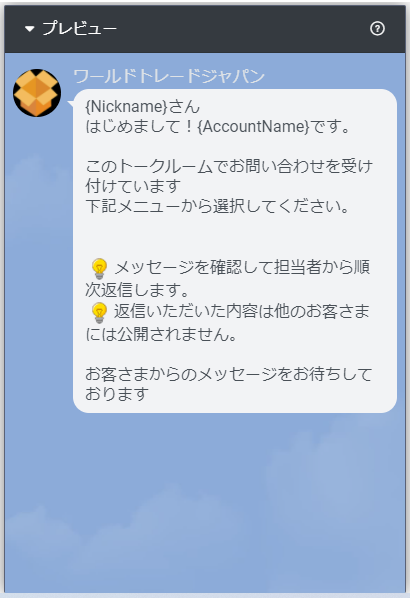Select the ワールドトレードジャパン account name
This screenshot has width=410, height=600.
(169, 76)
